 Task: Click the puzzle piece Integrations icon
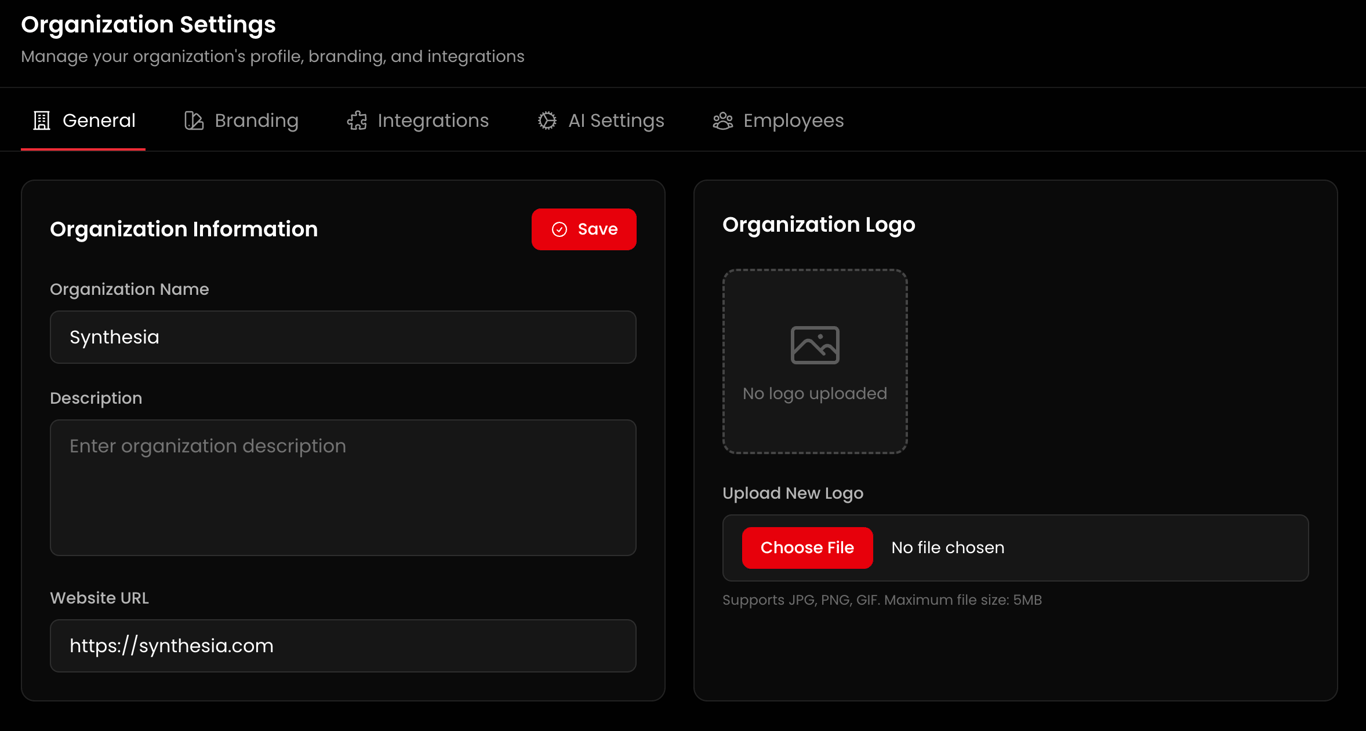[357, 121]
